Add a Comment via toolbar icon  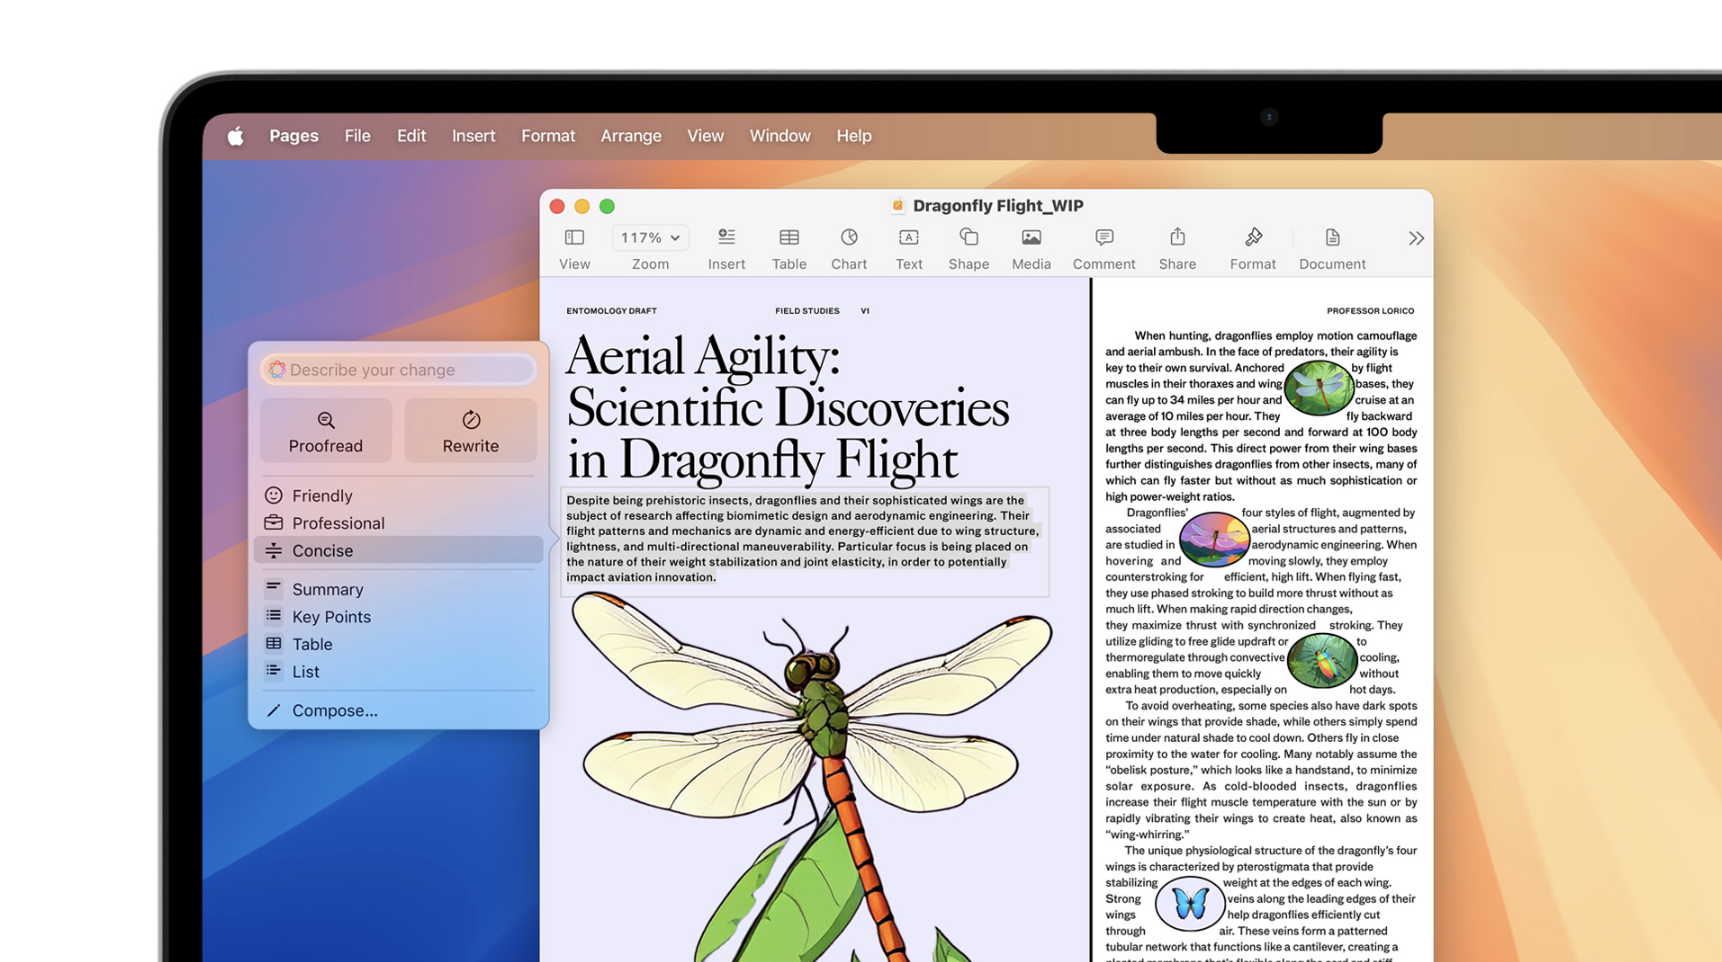point(1104,238)
